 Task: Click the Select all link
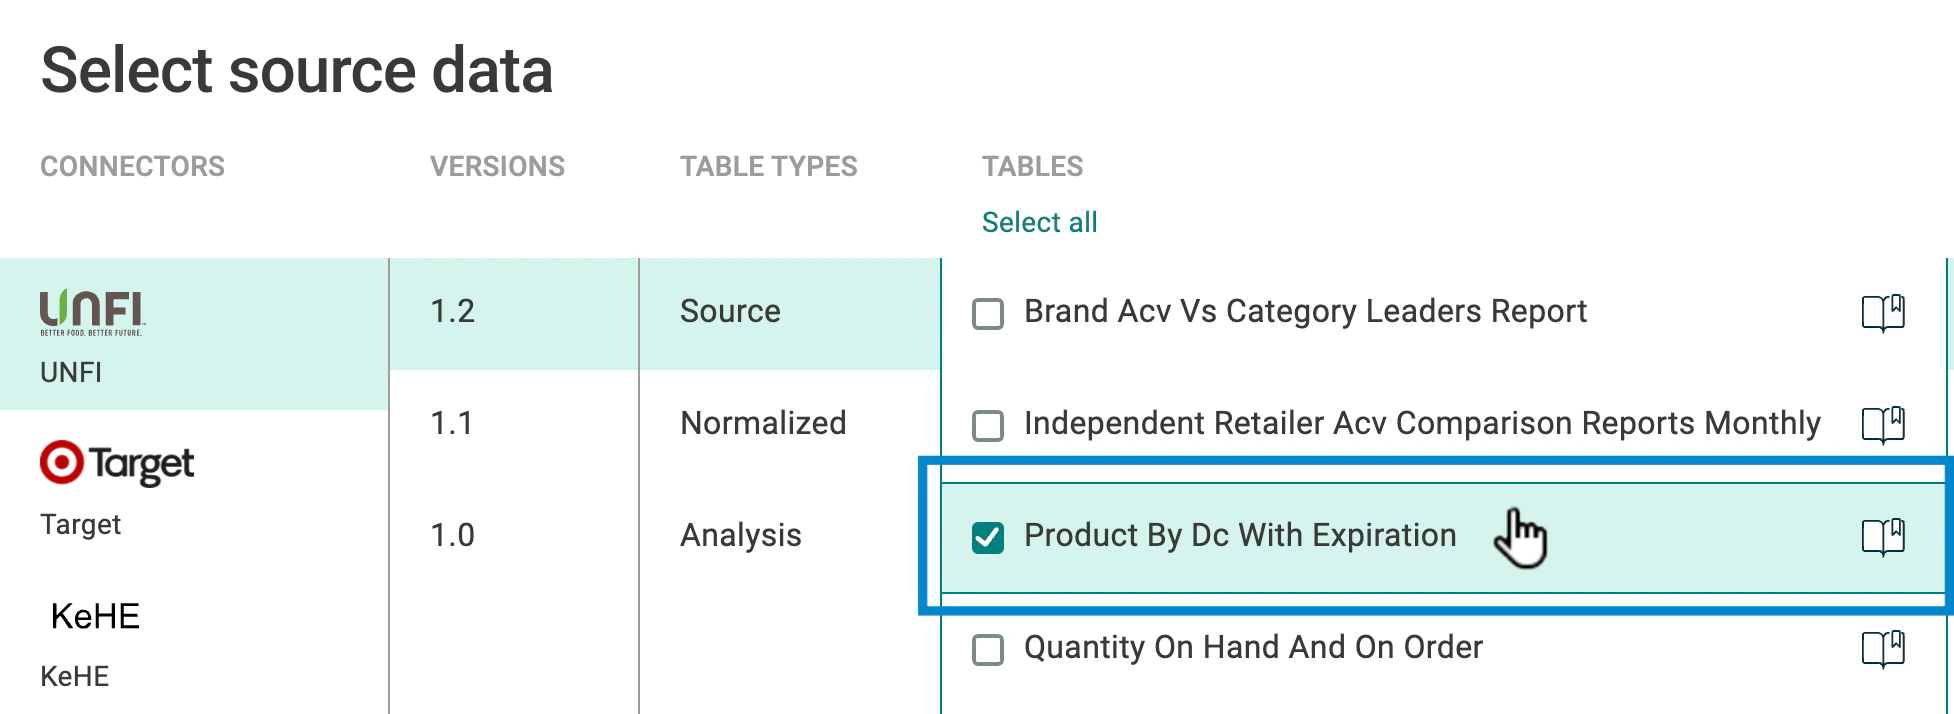click(1040, 222)
